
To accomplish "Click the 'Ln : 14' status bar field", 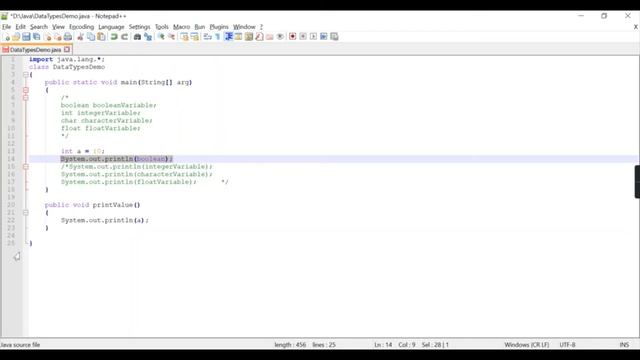I will [x=383, y=345].
